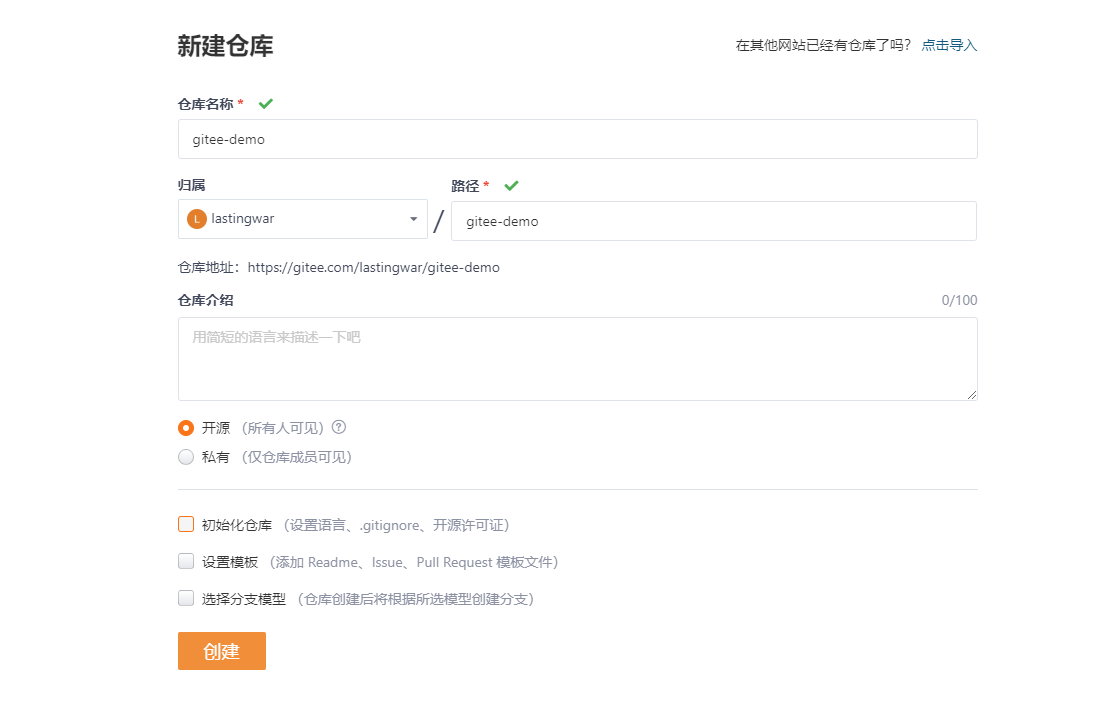Click the orange lastingwar avatar icon
The height and width of the screenshot is (707, 1119).
click(197, 219)
